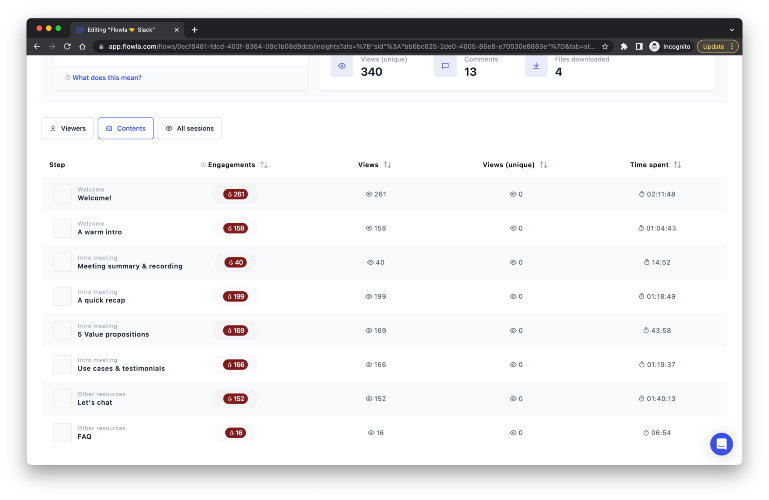
Task: Click the 5 Value propositions thumbnail
Action: [62, 330]
